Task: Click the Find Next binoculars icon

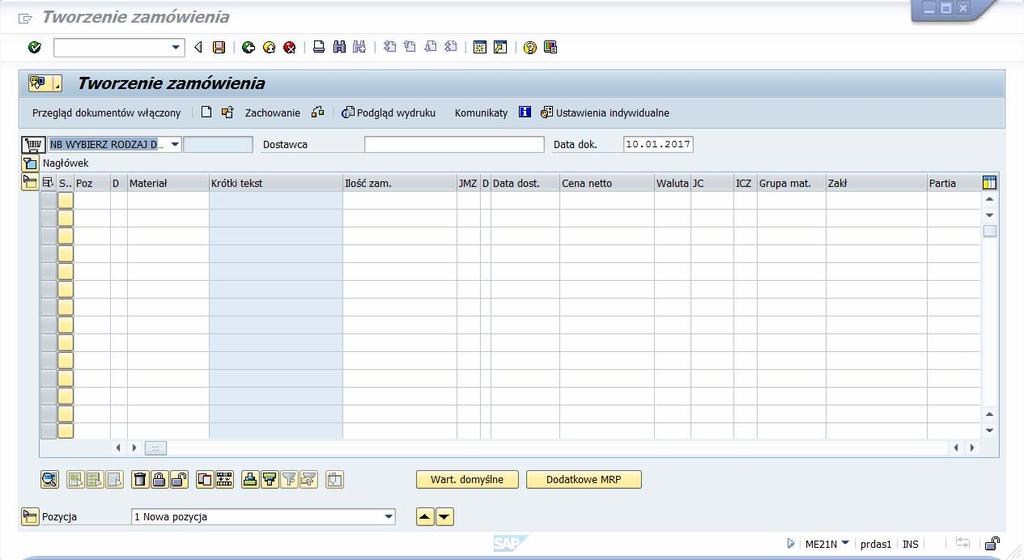Action: coord(359,47)
